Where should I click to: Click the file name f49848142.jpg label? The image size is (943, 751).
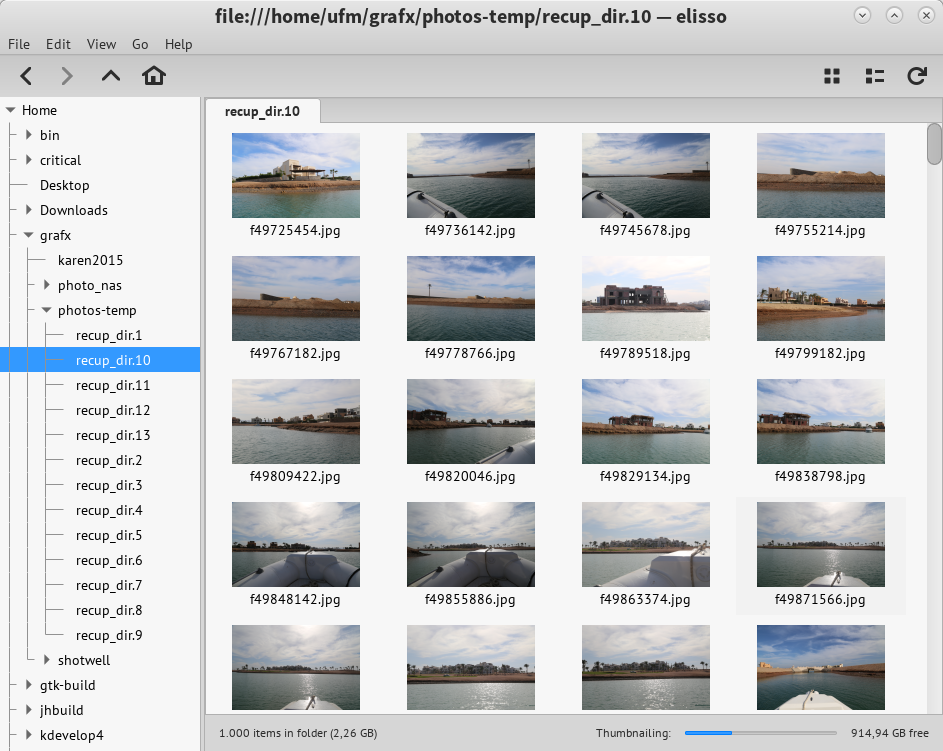point(295,599)
